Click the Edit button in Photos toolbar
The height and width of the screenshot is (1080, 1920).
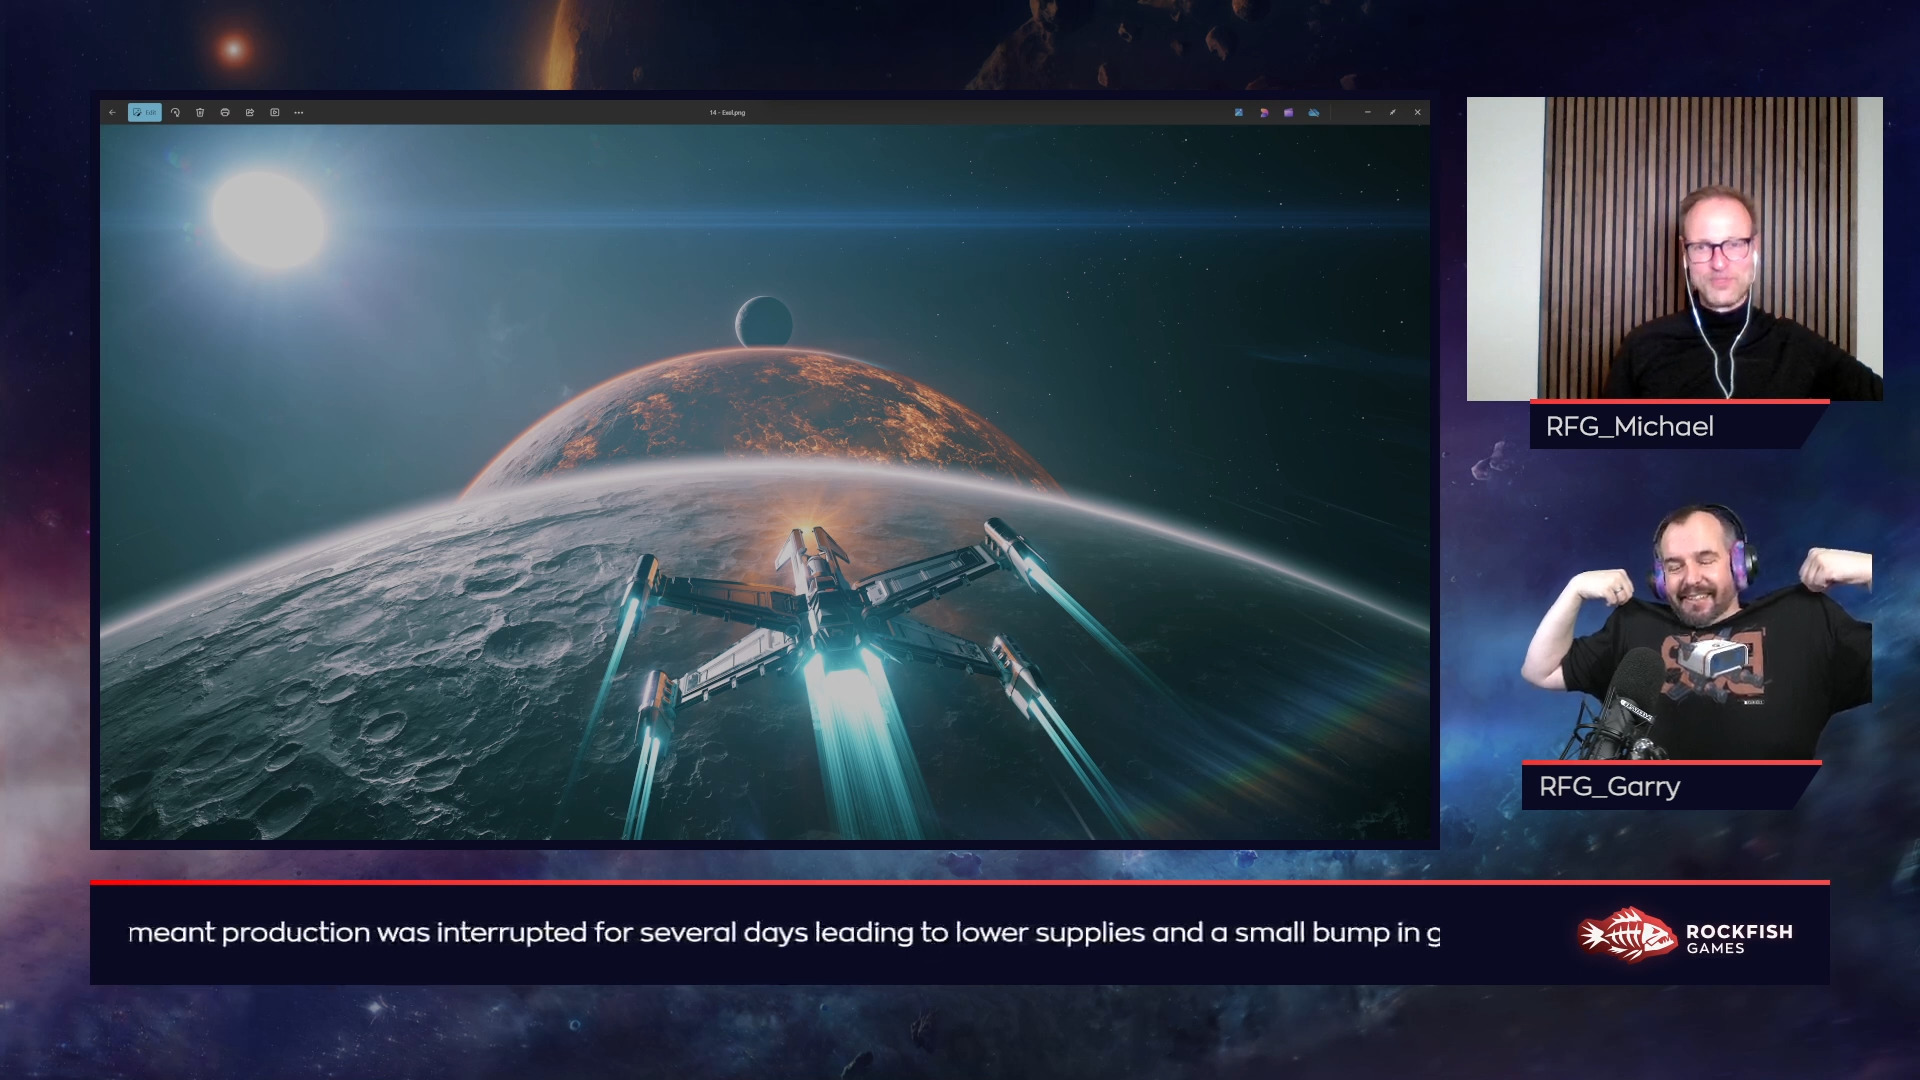tap(145, 113)
